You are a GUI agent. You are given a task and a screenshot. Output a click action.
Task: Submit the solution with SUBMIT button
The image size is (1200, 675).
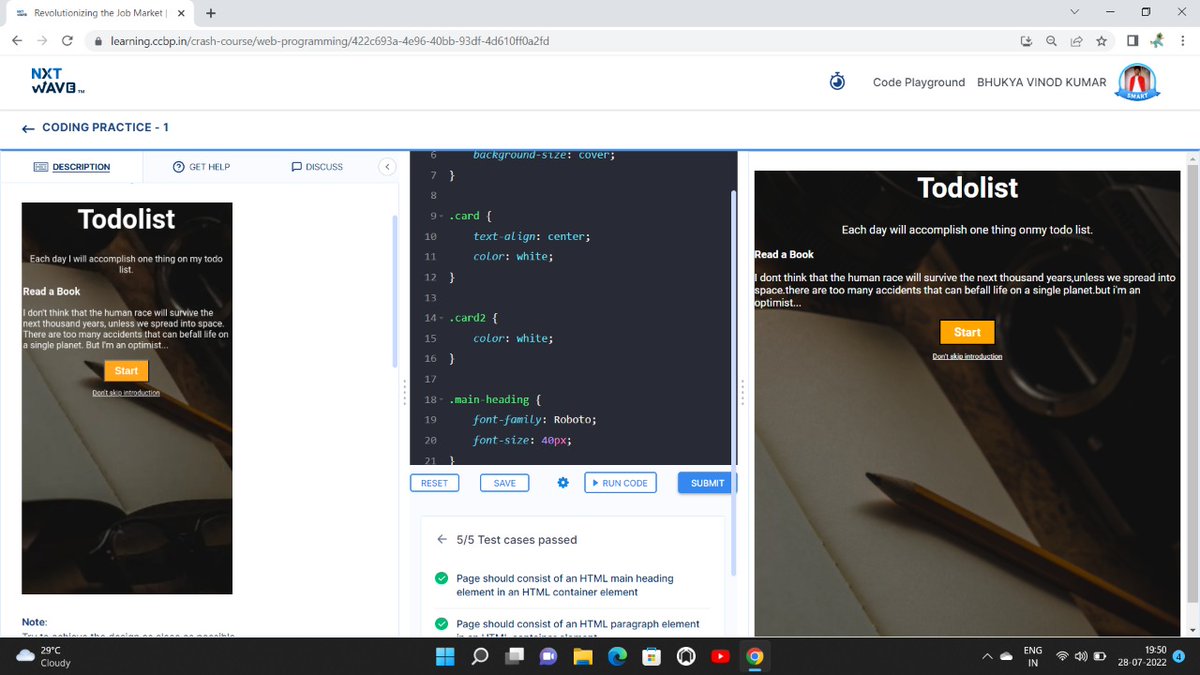[706, 483]
